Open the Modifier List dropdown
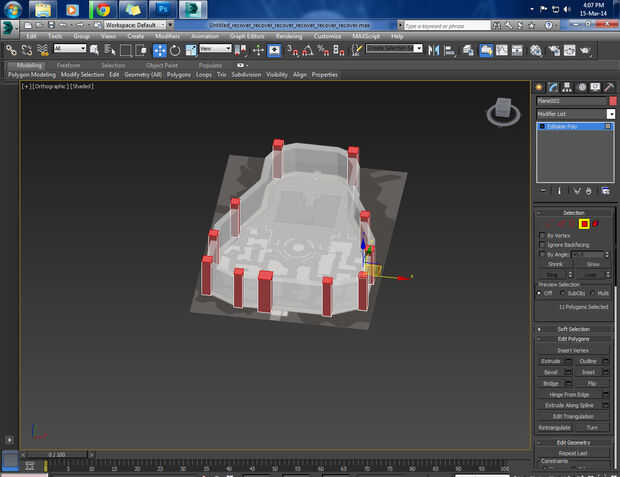Viewport: 620px width, 477px height. (x=611, y=114)
